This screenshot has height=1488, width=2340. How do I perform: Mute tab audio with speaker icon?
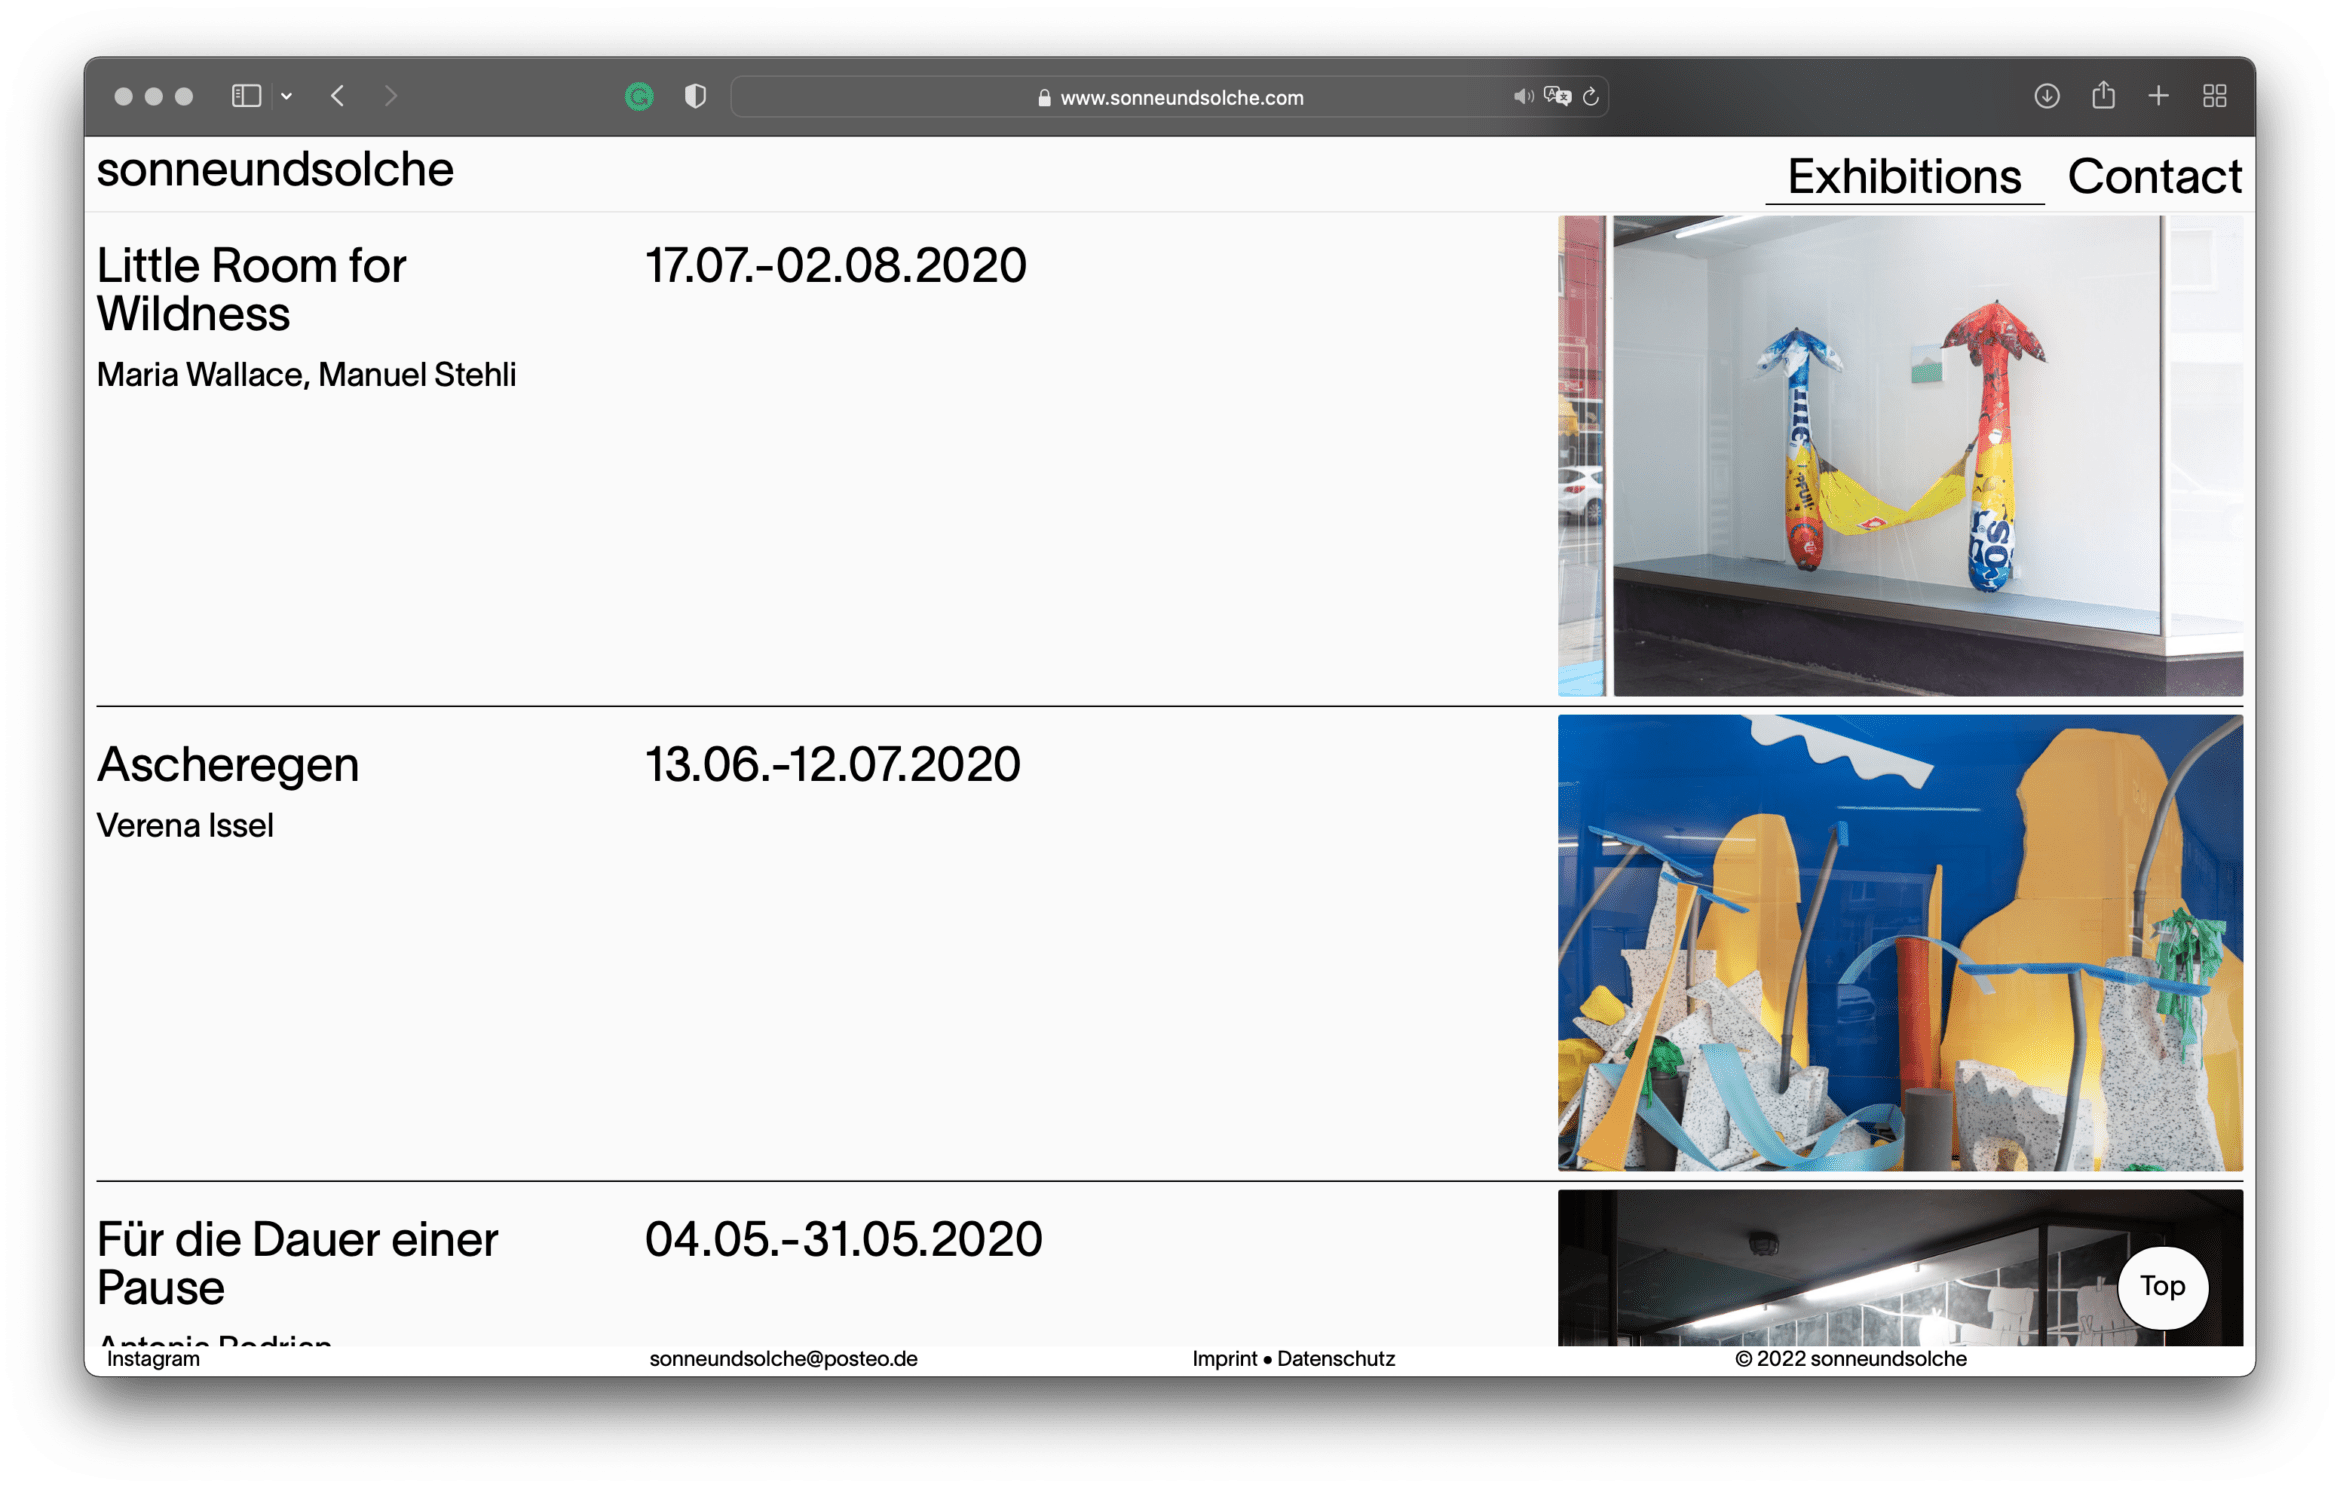pos(1522,96)
